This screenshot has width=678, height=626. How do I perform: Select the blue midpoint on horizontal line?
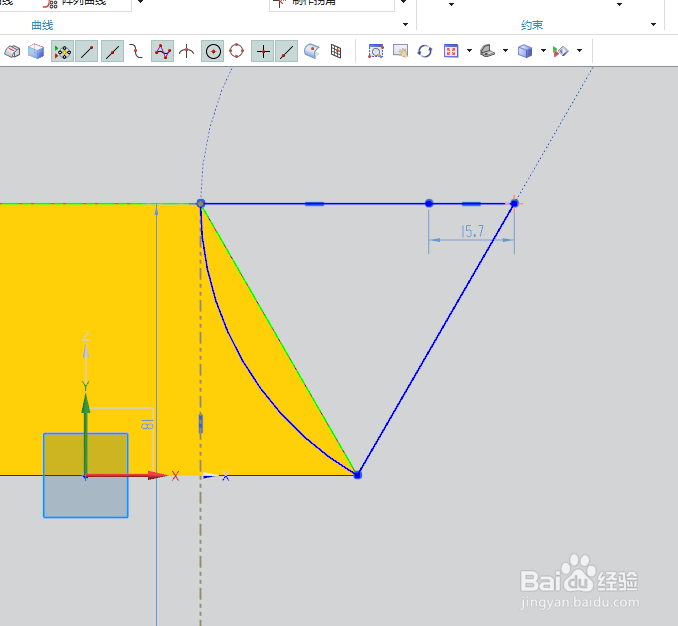point(429,203)
